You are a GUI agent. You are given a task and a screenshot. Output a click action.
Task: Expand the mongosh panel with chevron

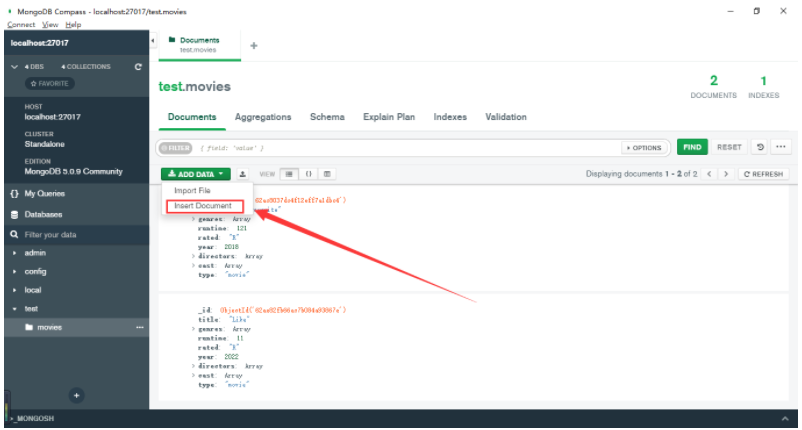pos(785,419)
